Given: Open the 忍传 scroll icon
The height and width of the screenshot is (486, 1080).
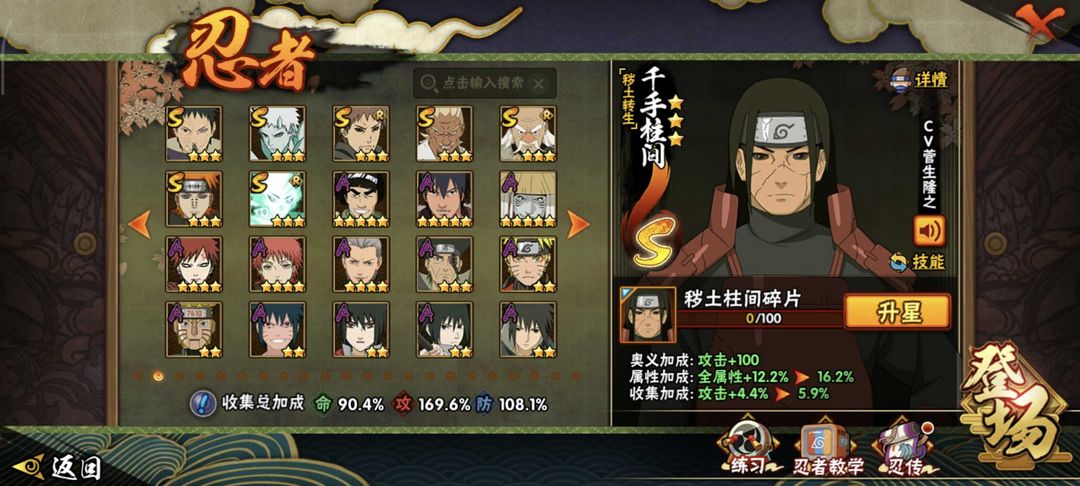Looking at the screenshot, I should (903, 448).
